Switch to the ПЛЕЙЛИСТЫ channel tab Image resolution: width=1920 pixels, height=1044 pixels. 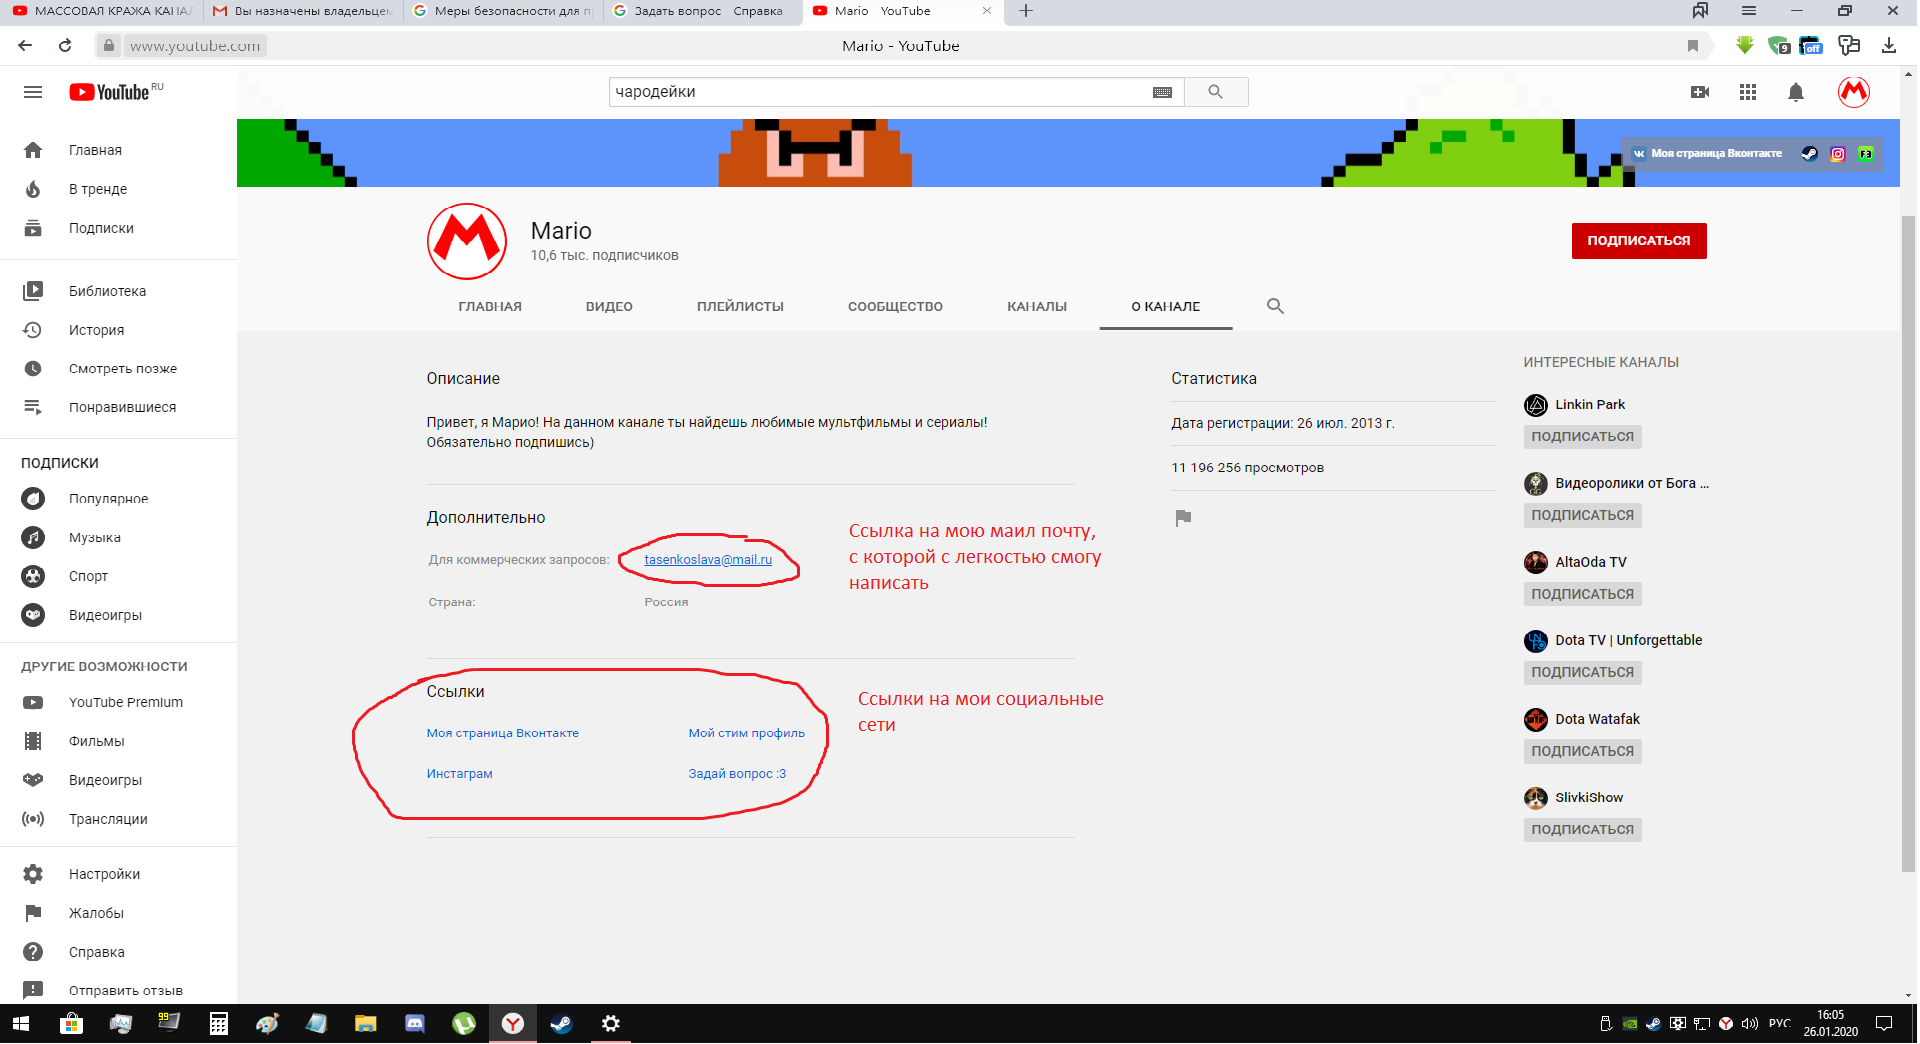pos(740,307)
